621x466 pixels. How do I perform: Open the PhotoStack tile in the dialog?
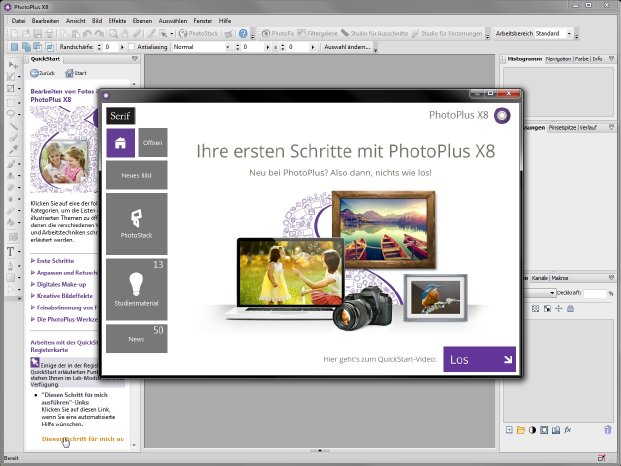coord(137,224)
